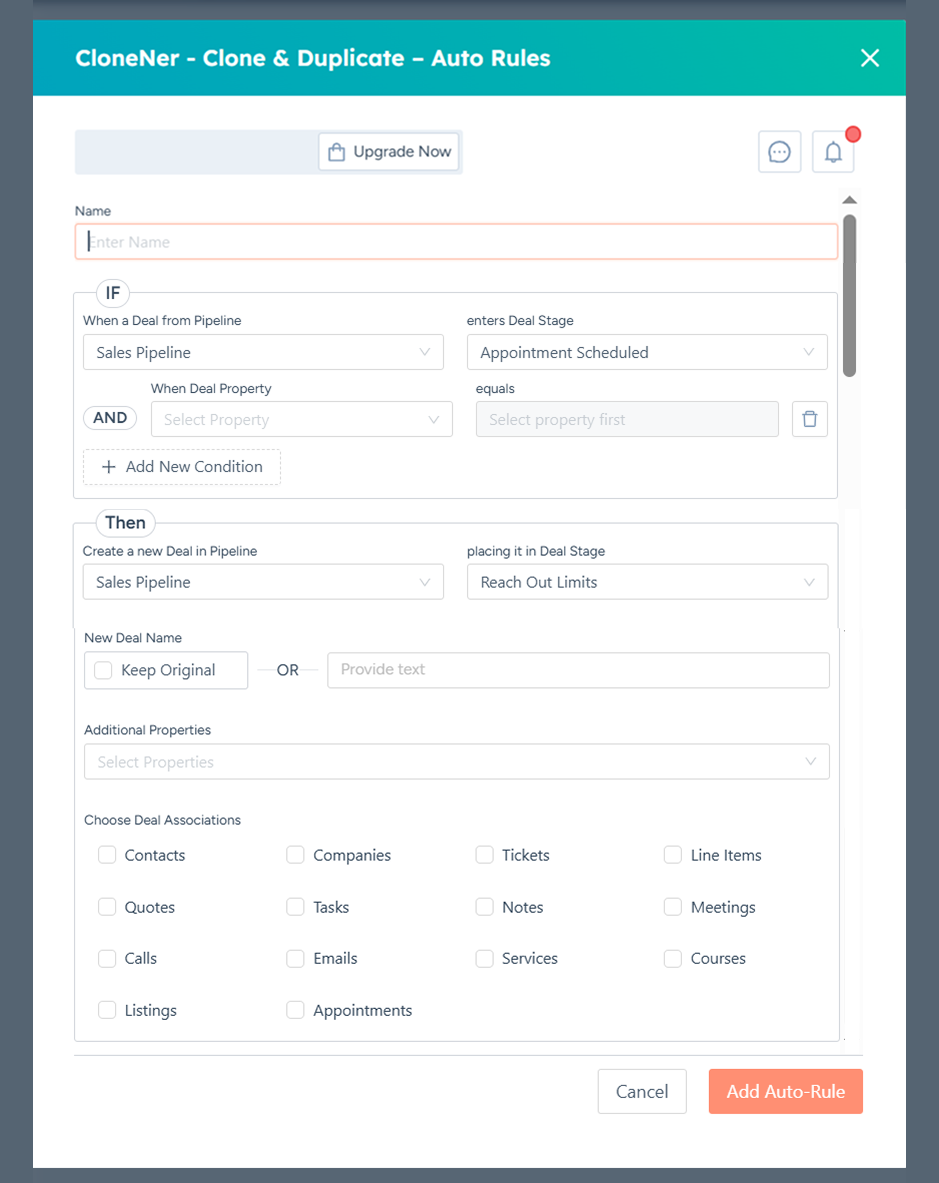Screen dimensions: 939x1183
Task: Open the 'Create a new Deal in Pipeline' dropdown
Action: pos(263,582)
